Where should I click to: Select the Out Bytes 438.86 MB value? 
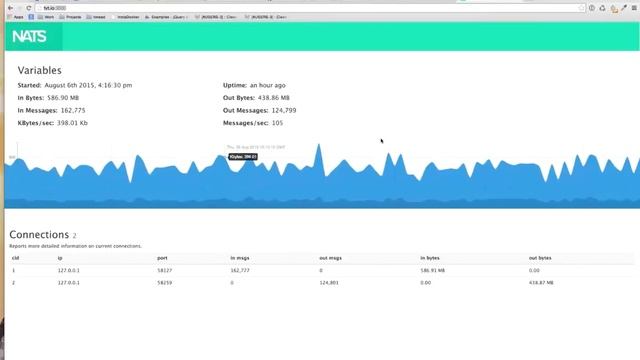point(273,98)
